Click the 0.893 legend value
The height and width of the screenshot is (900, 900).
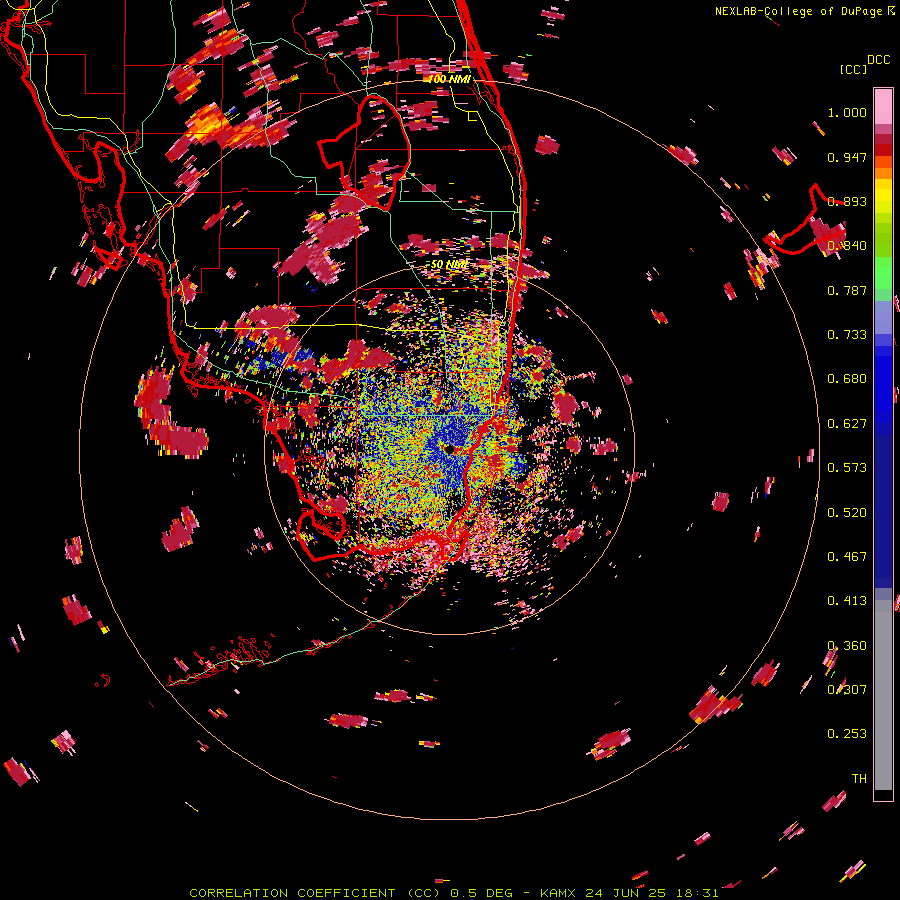point(847,201)
